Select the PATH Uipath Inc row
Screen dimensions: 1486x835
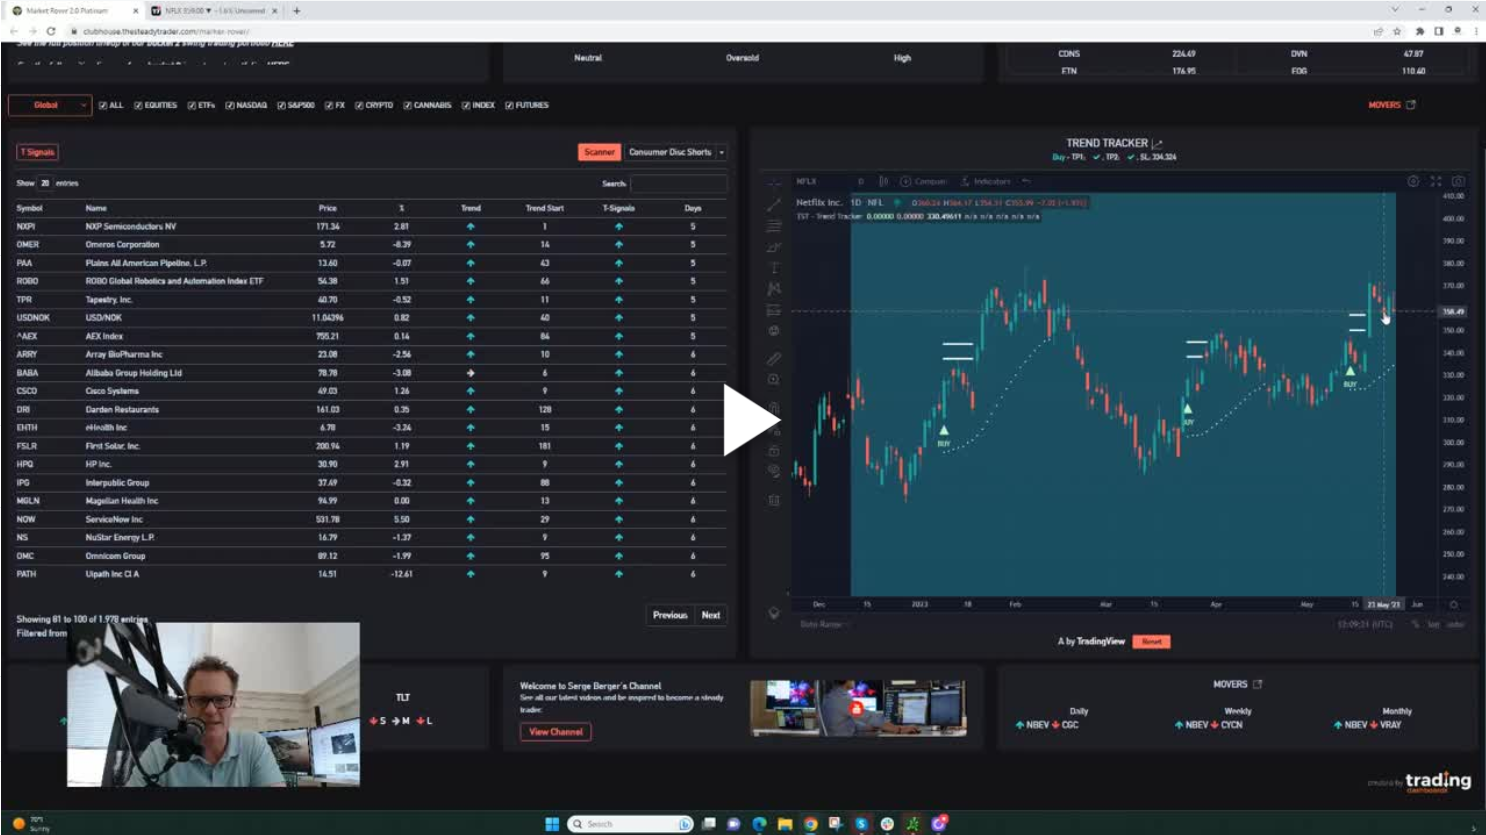(x=371, y=574)
